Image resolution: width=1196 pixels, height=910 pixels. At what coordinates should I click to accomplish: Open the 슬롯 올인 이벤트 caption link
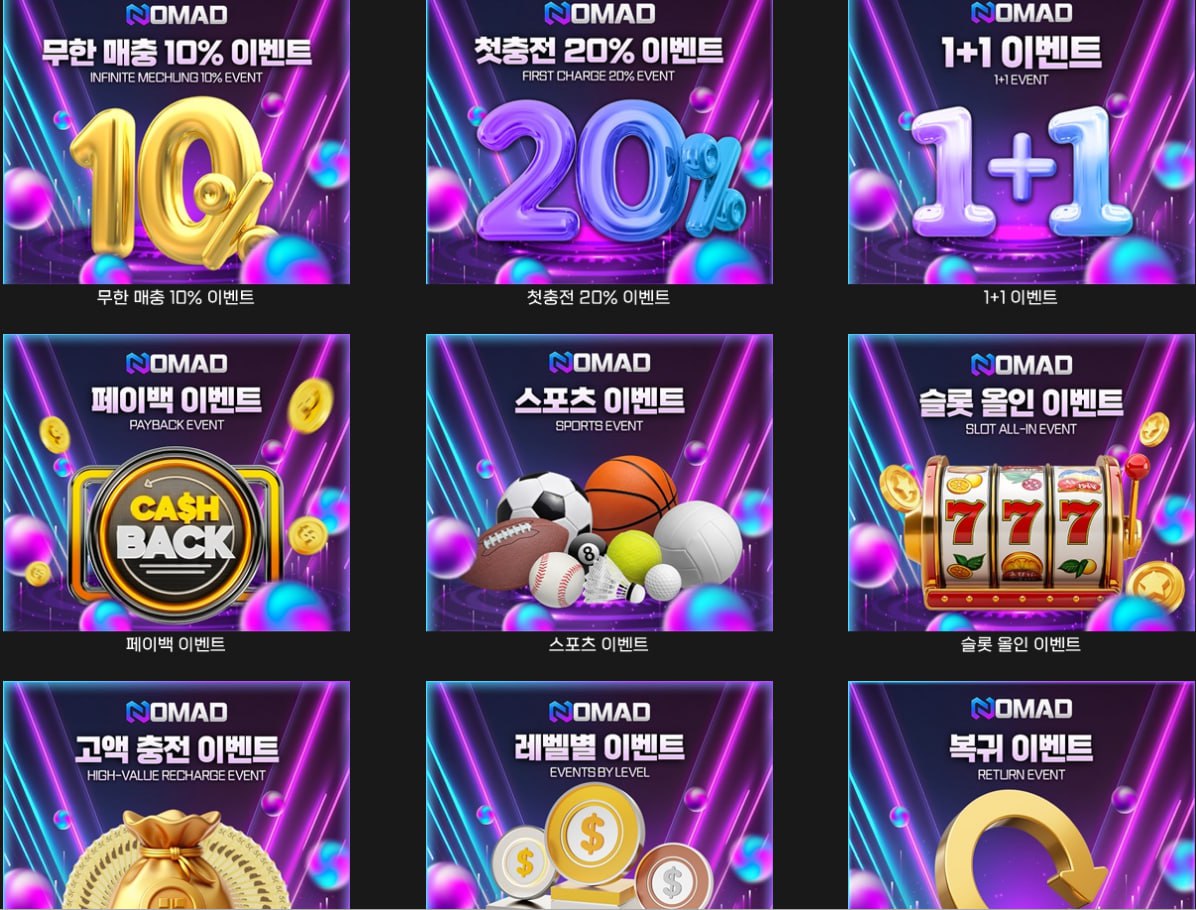click(x=1021, y=645)
